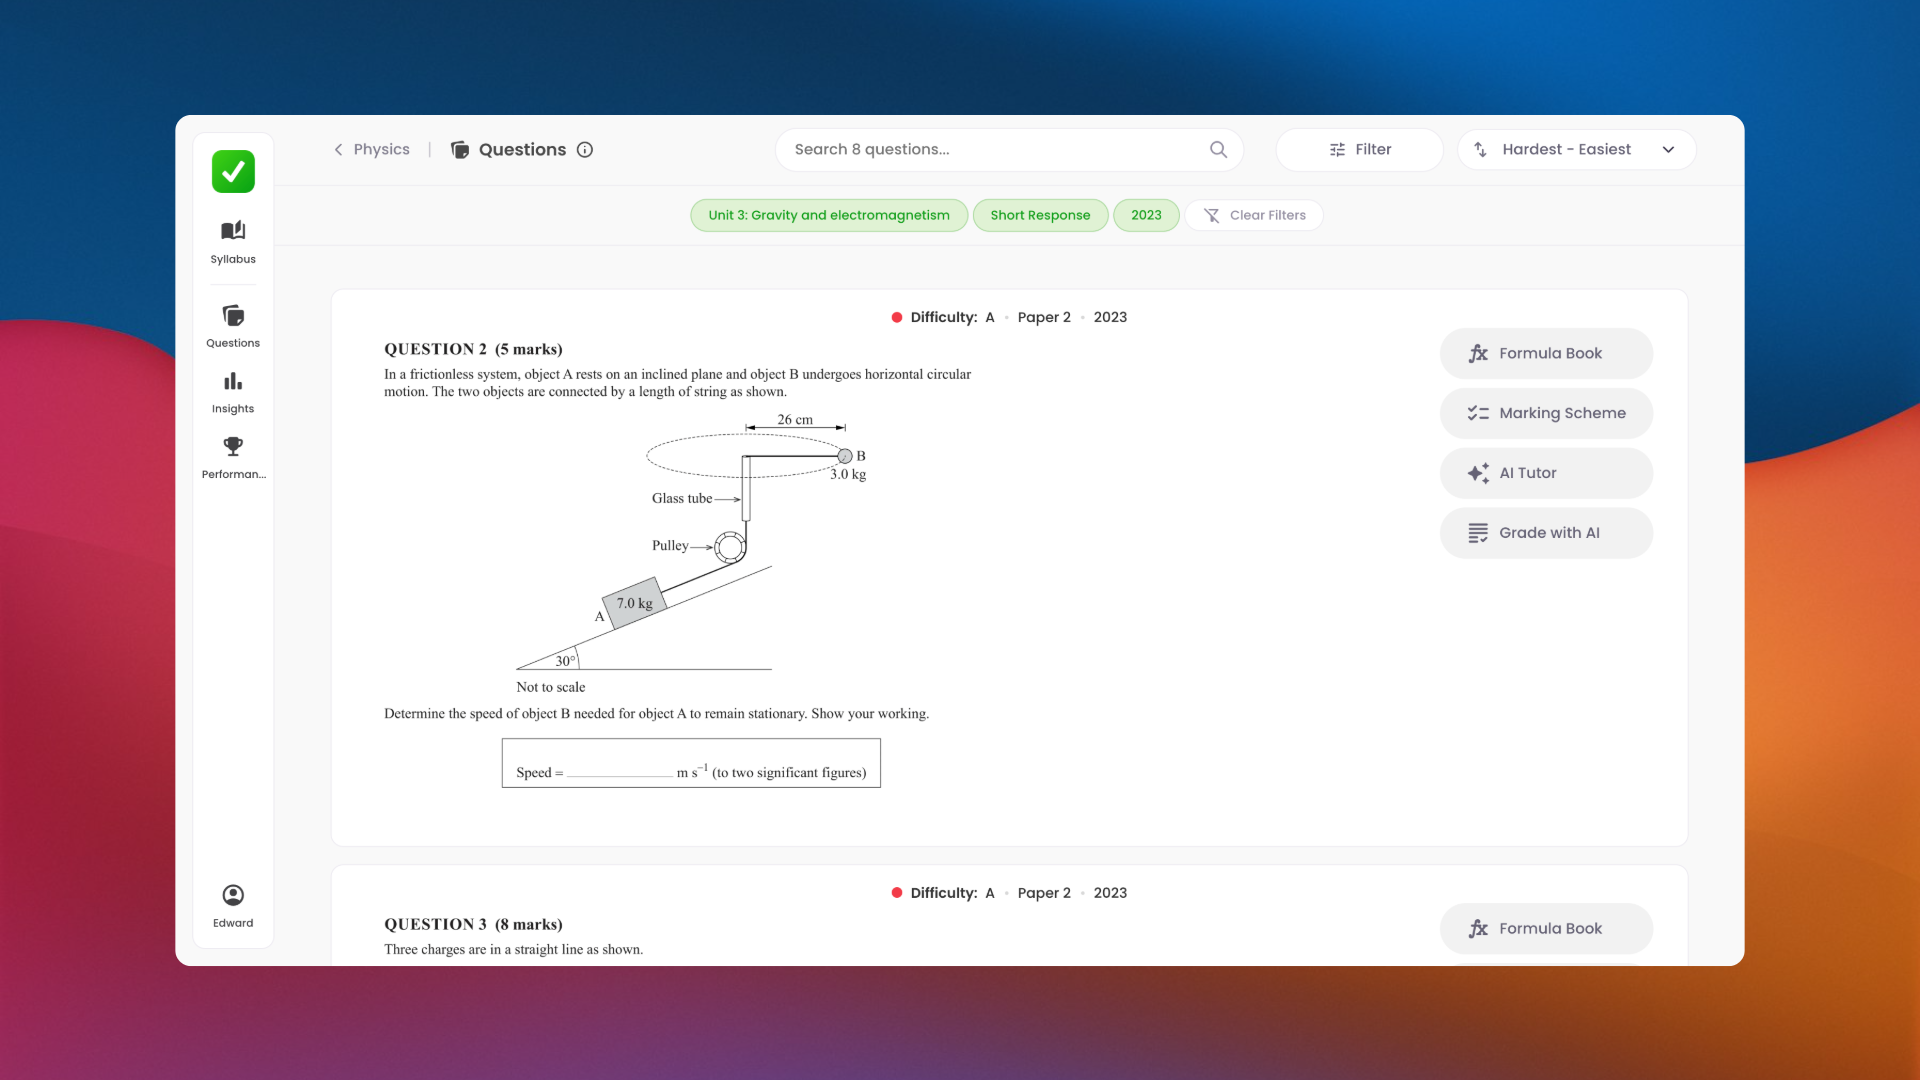Toggle Unit 3 Gravity and electromagnetism chip
The height and width of the screenshot is (1080, 1920).
(x=828, y=215)
